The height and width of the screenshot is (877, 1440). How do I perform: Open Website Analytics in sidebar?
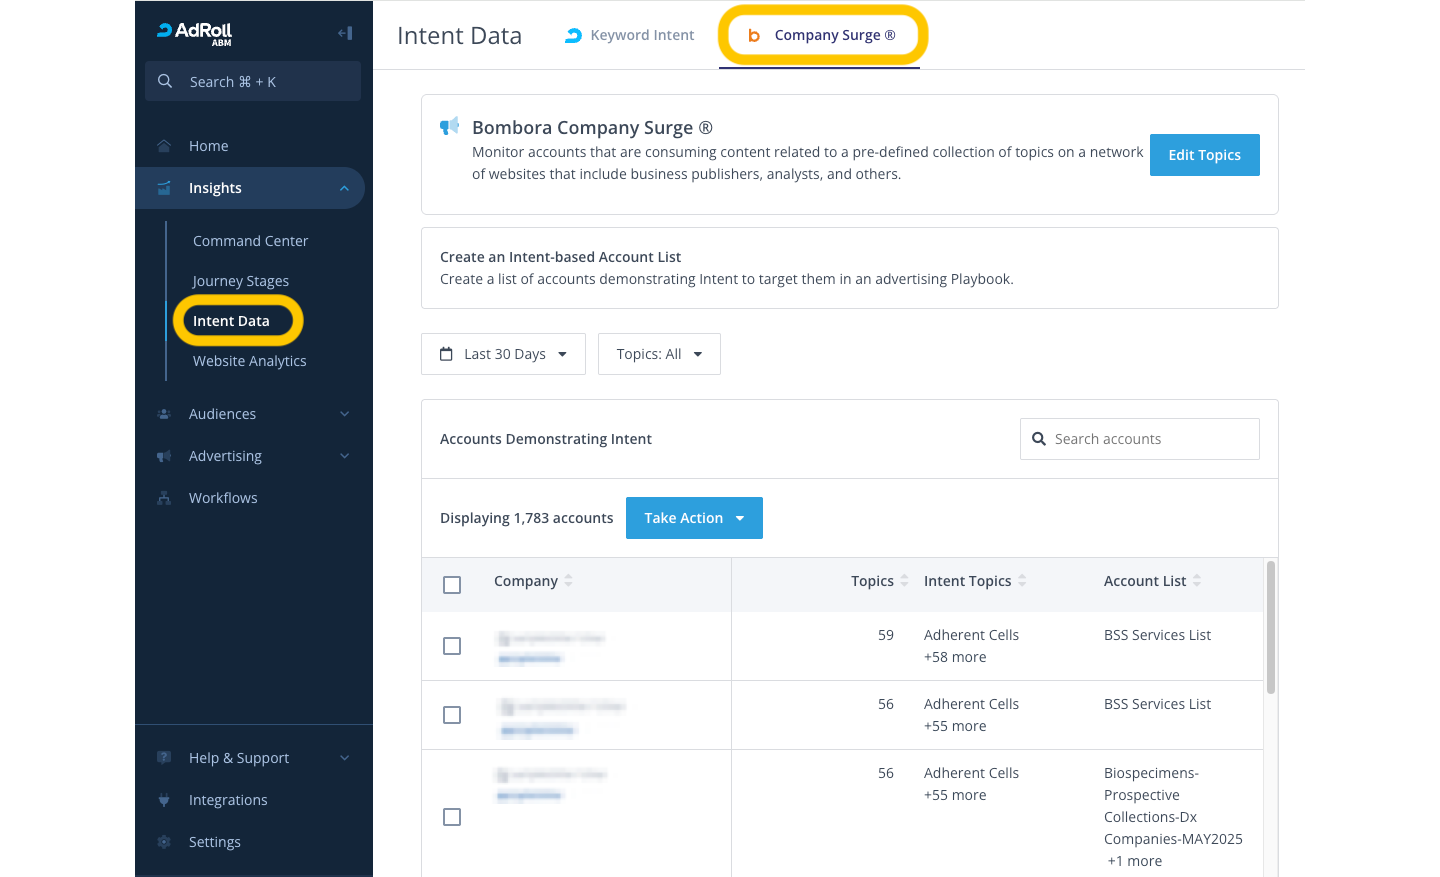(250, 361)
